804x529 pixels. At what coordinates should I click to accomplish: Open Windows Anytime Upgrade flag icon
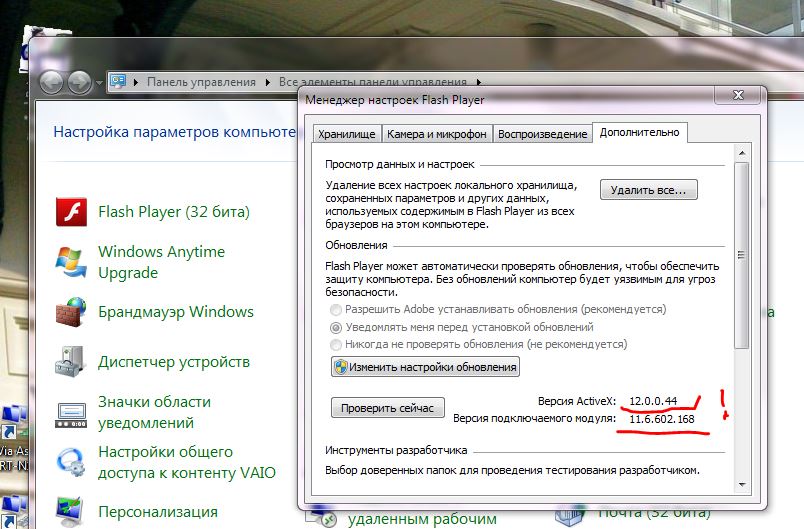pyautogui.click(x=71, y=261)
